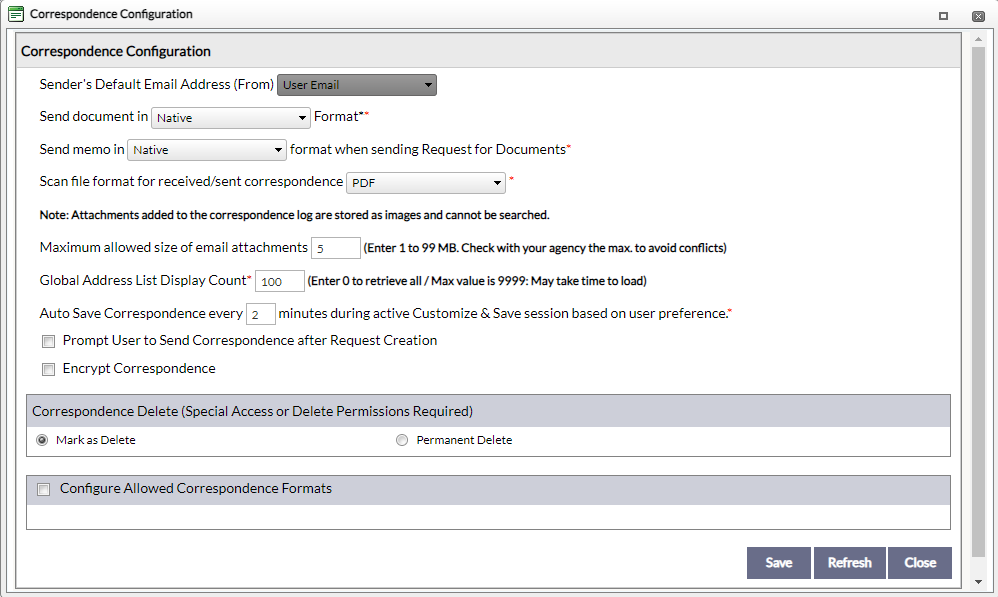
Task: Click the maximum email attachment size field
Action: coord(335,248)
